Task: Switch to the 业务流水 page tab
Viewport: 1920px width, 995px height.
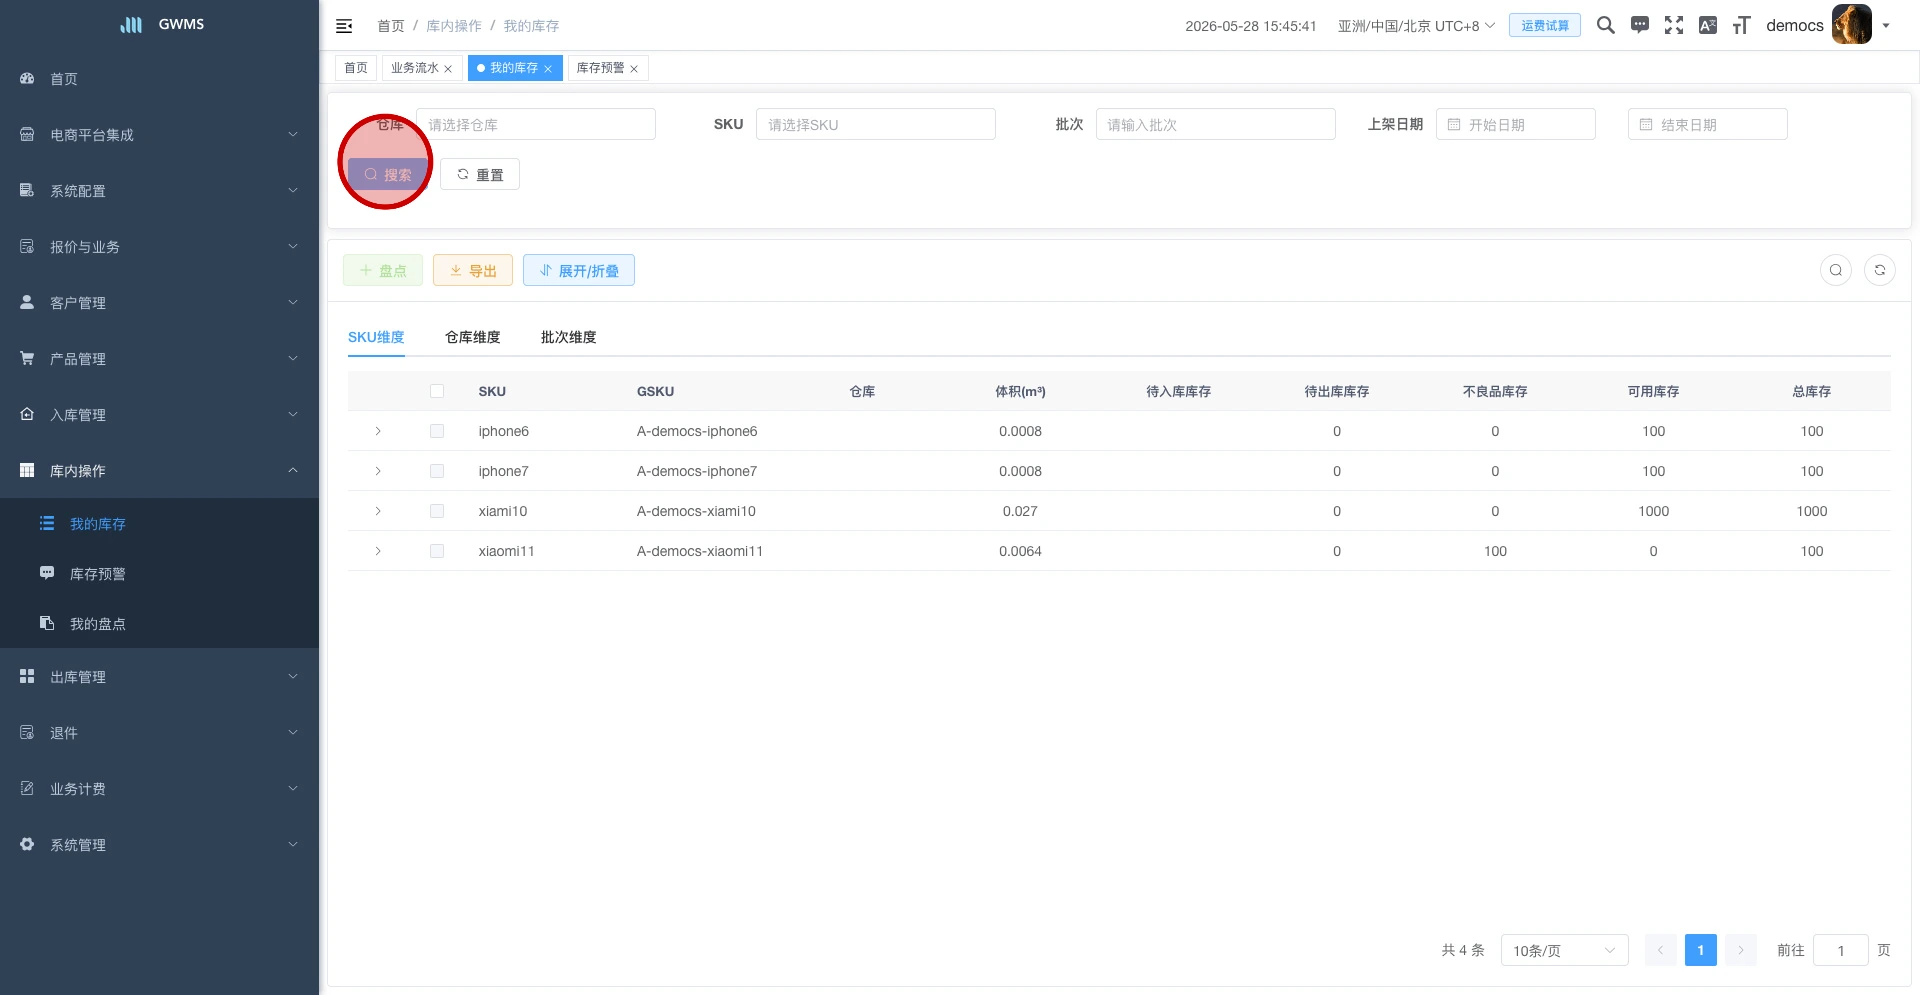Action: [x=414, y=68]
